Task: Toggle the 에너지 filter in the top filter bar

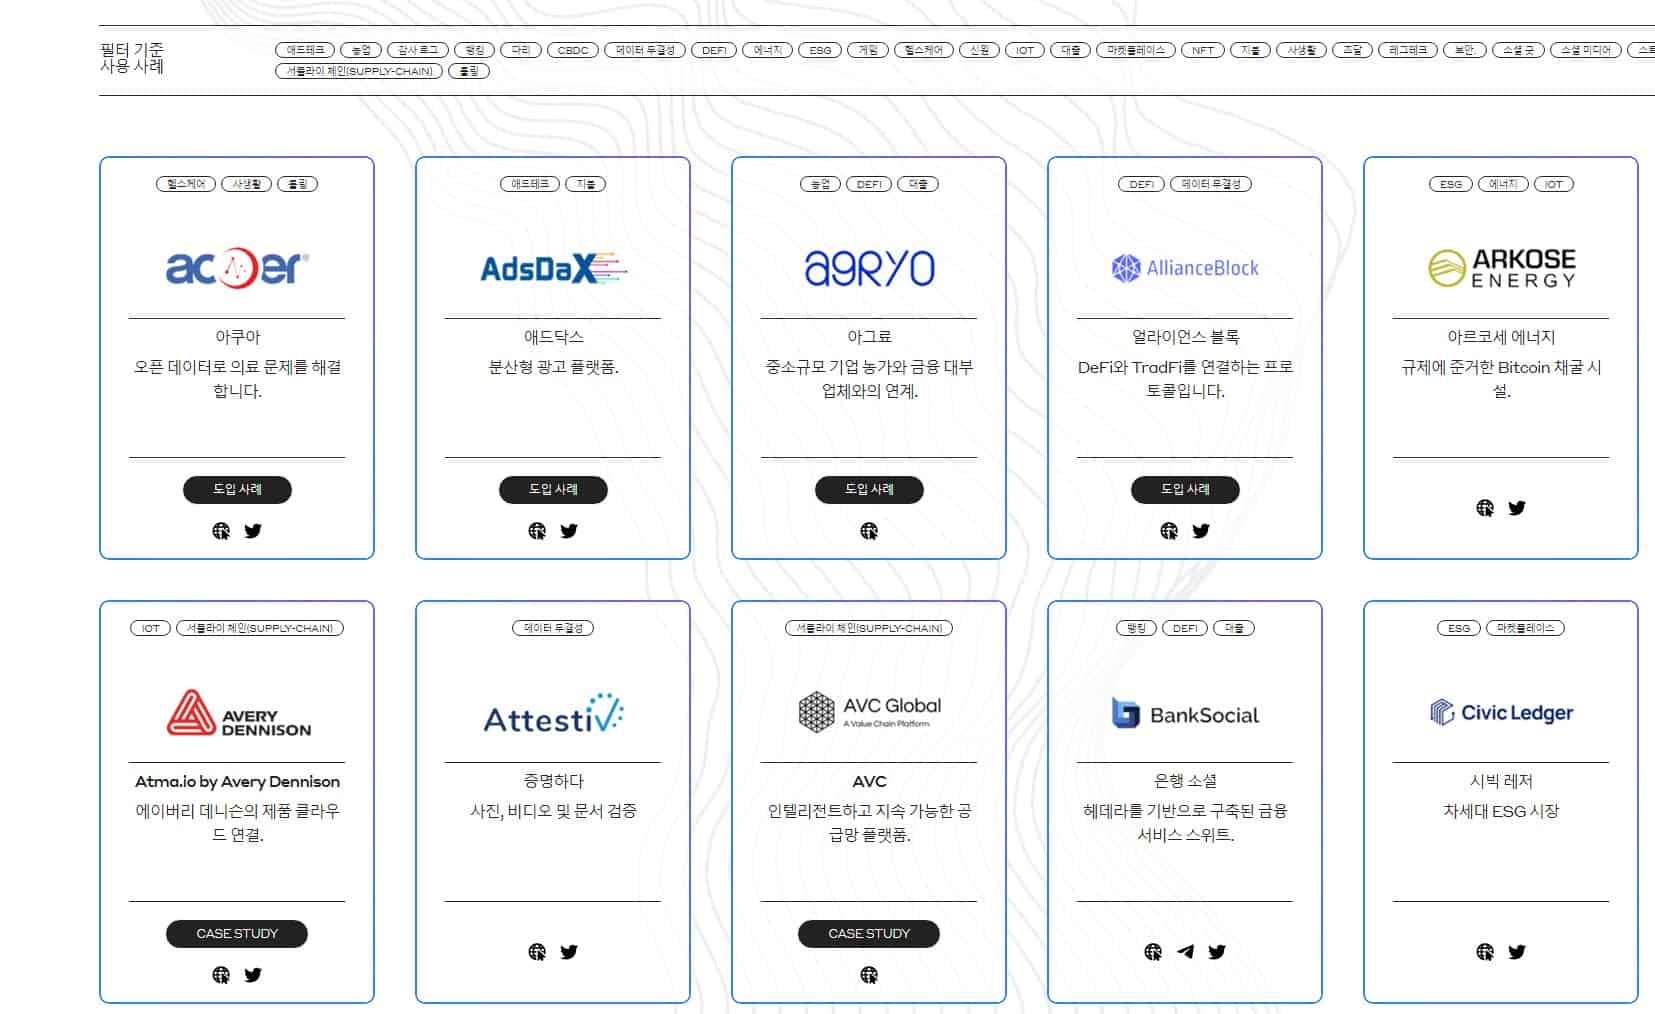Action: coord(767,50)
